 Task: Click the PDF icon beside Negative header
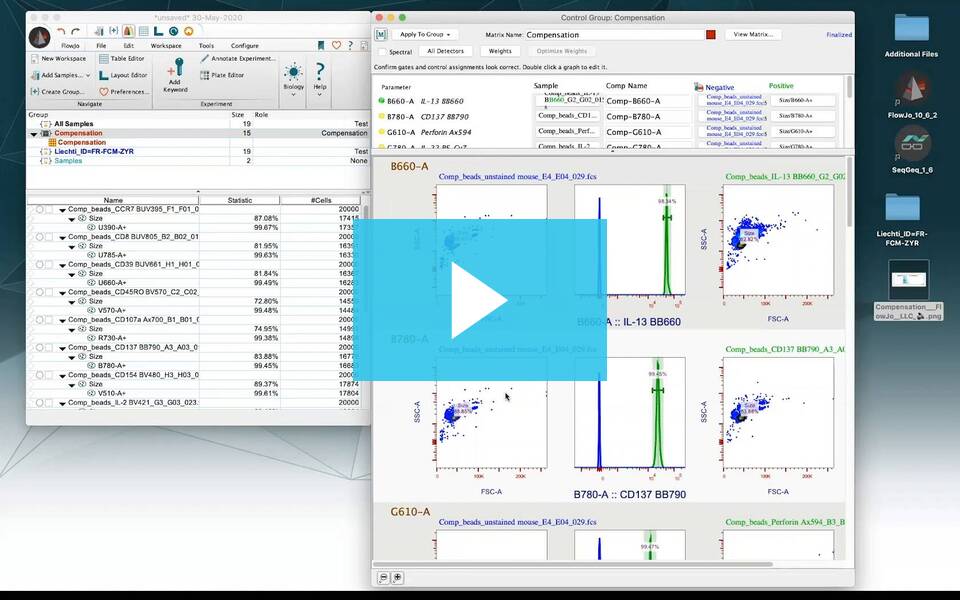pyautogui.click(x=699, y=87)
